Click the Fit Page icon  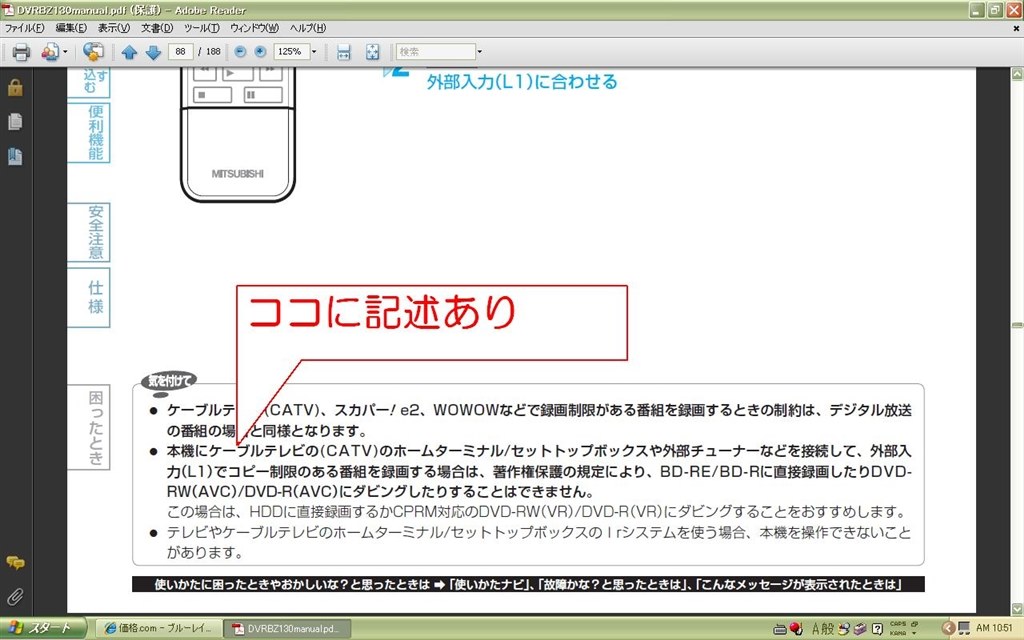click(371, 51)
